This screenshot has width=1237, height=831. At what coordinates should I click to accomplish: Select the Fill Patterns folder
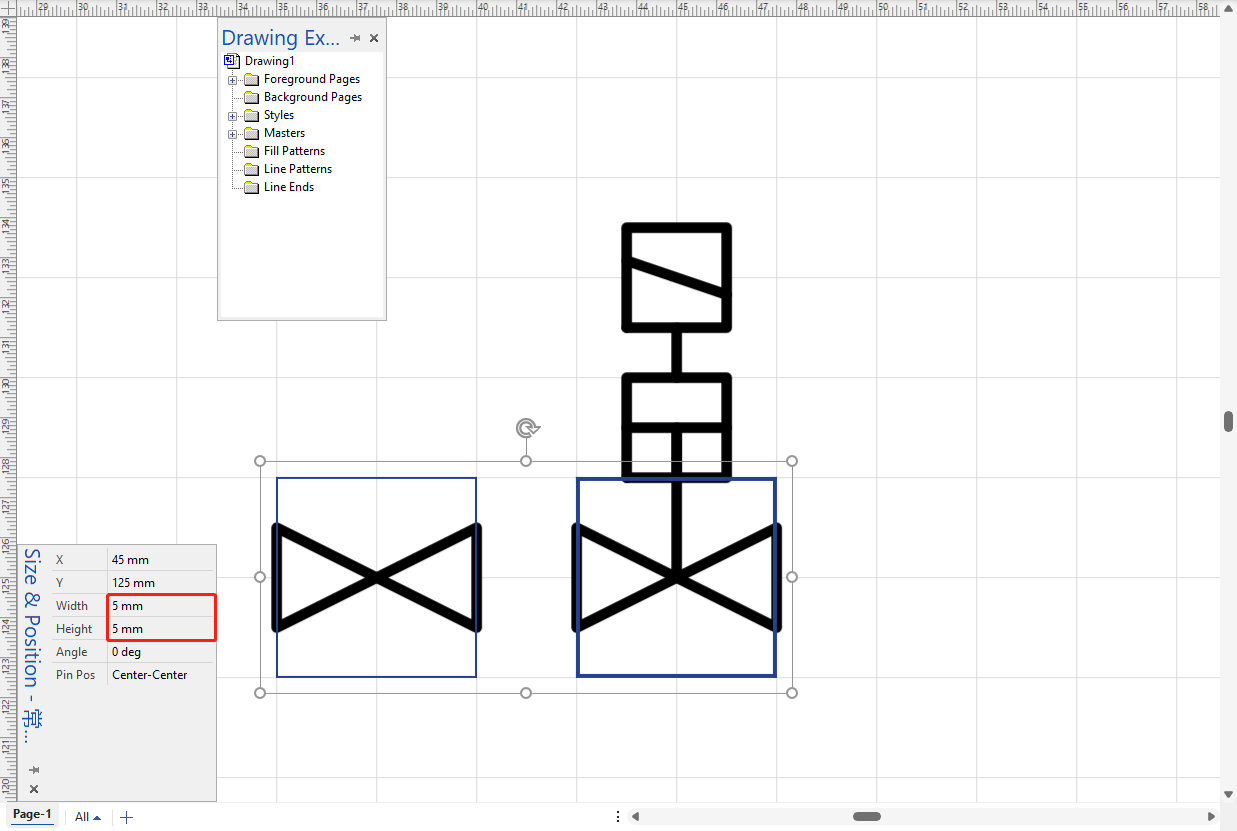(x=294, y=151)
